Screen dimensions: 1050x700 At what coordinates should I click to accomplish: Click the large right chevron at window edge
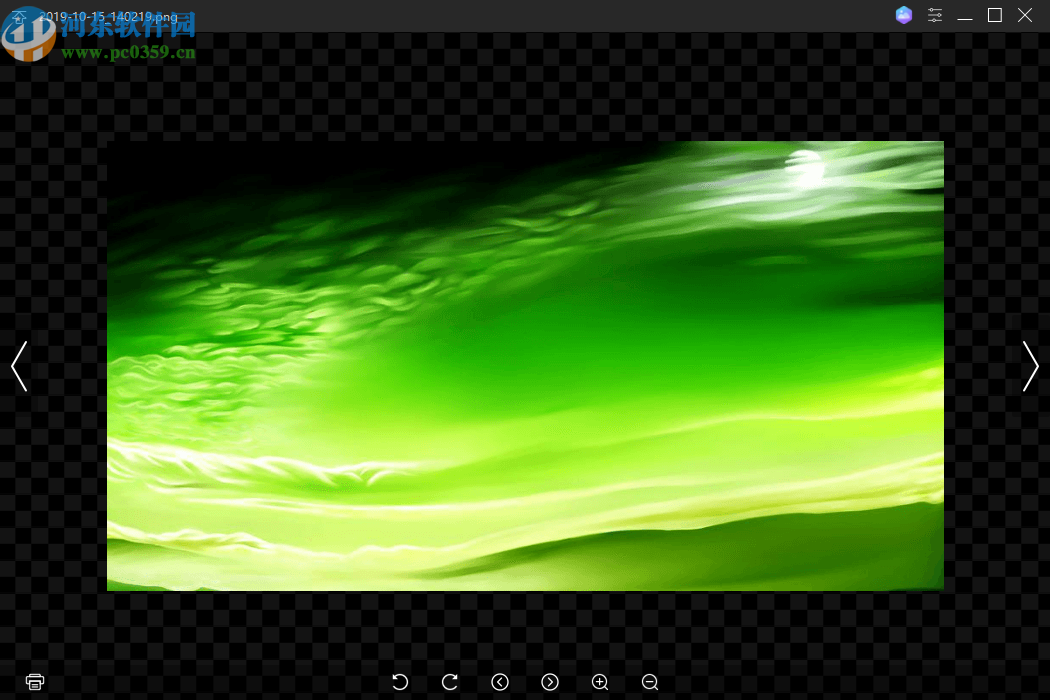1030,366
